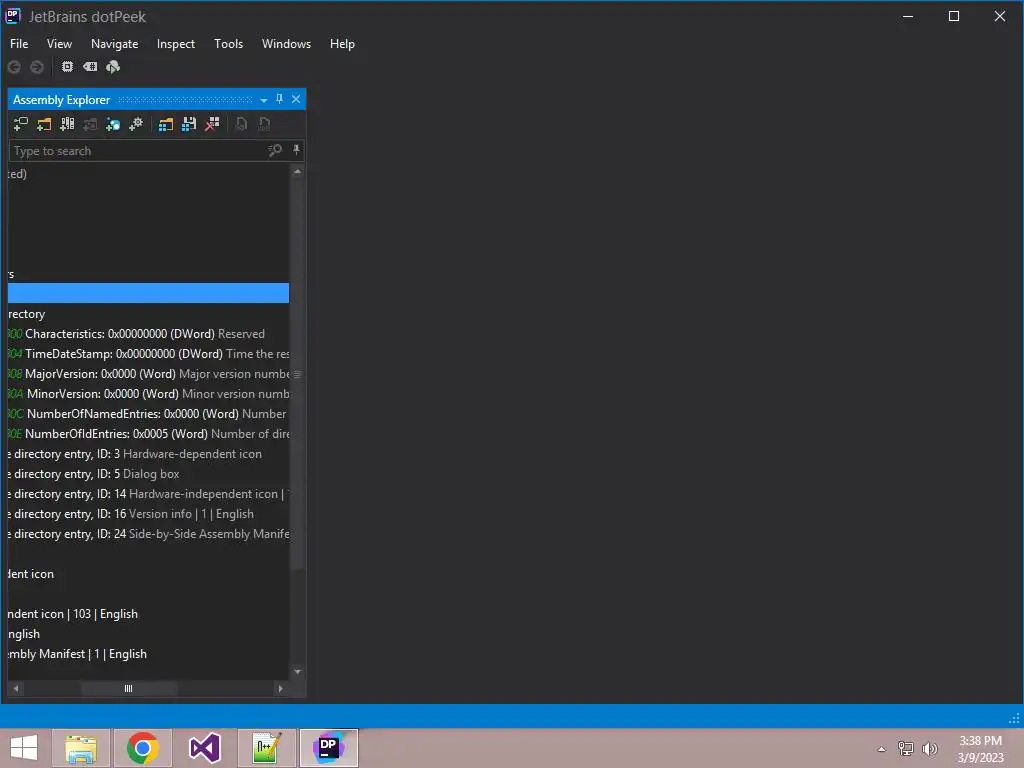The image size is (1024, 768).
Task: Toggle the hash-tag metadata tokens icon
Action: [x=90, y=67]
